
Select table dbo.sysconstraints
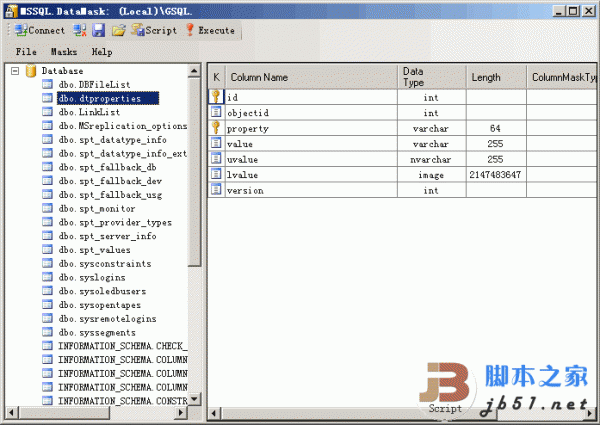pyautogui.click(x=105, y=264)
